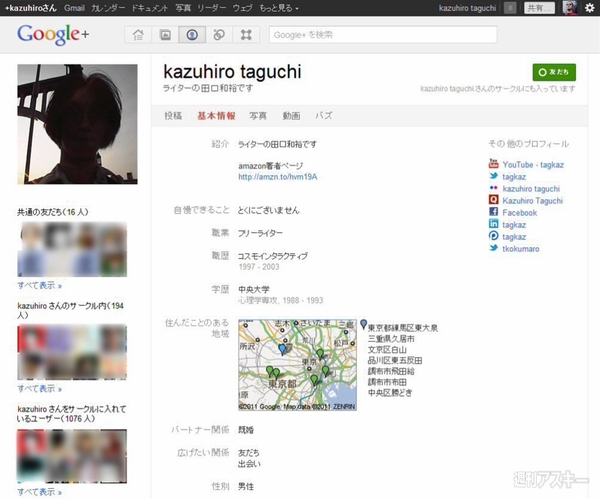Click the account avatar in top bar

click(570, 8)
